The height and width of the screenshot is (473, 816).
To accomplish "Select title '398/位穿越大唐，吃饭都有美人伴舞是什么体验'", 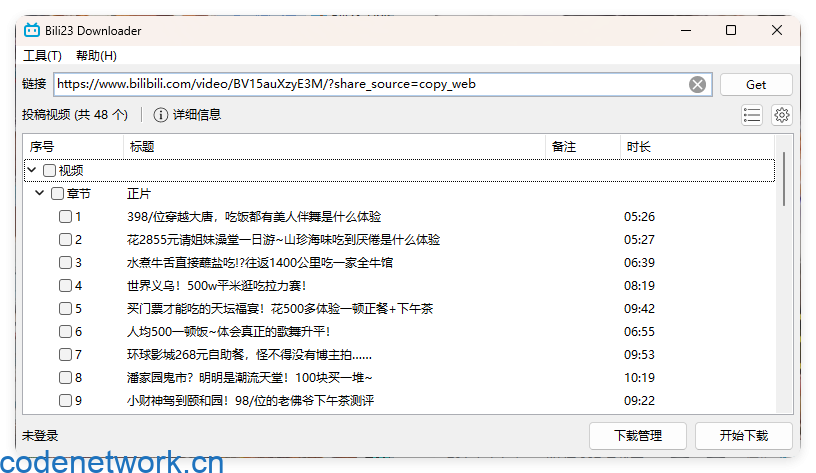I will pos(254,216).
